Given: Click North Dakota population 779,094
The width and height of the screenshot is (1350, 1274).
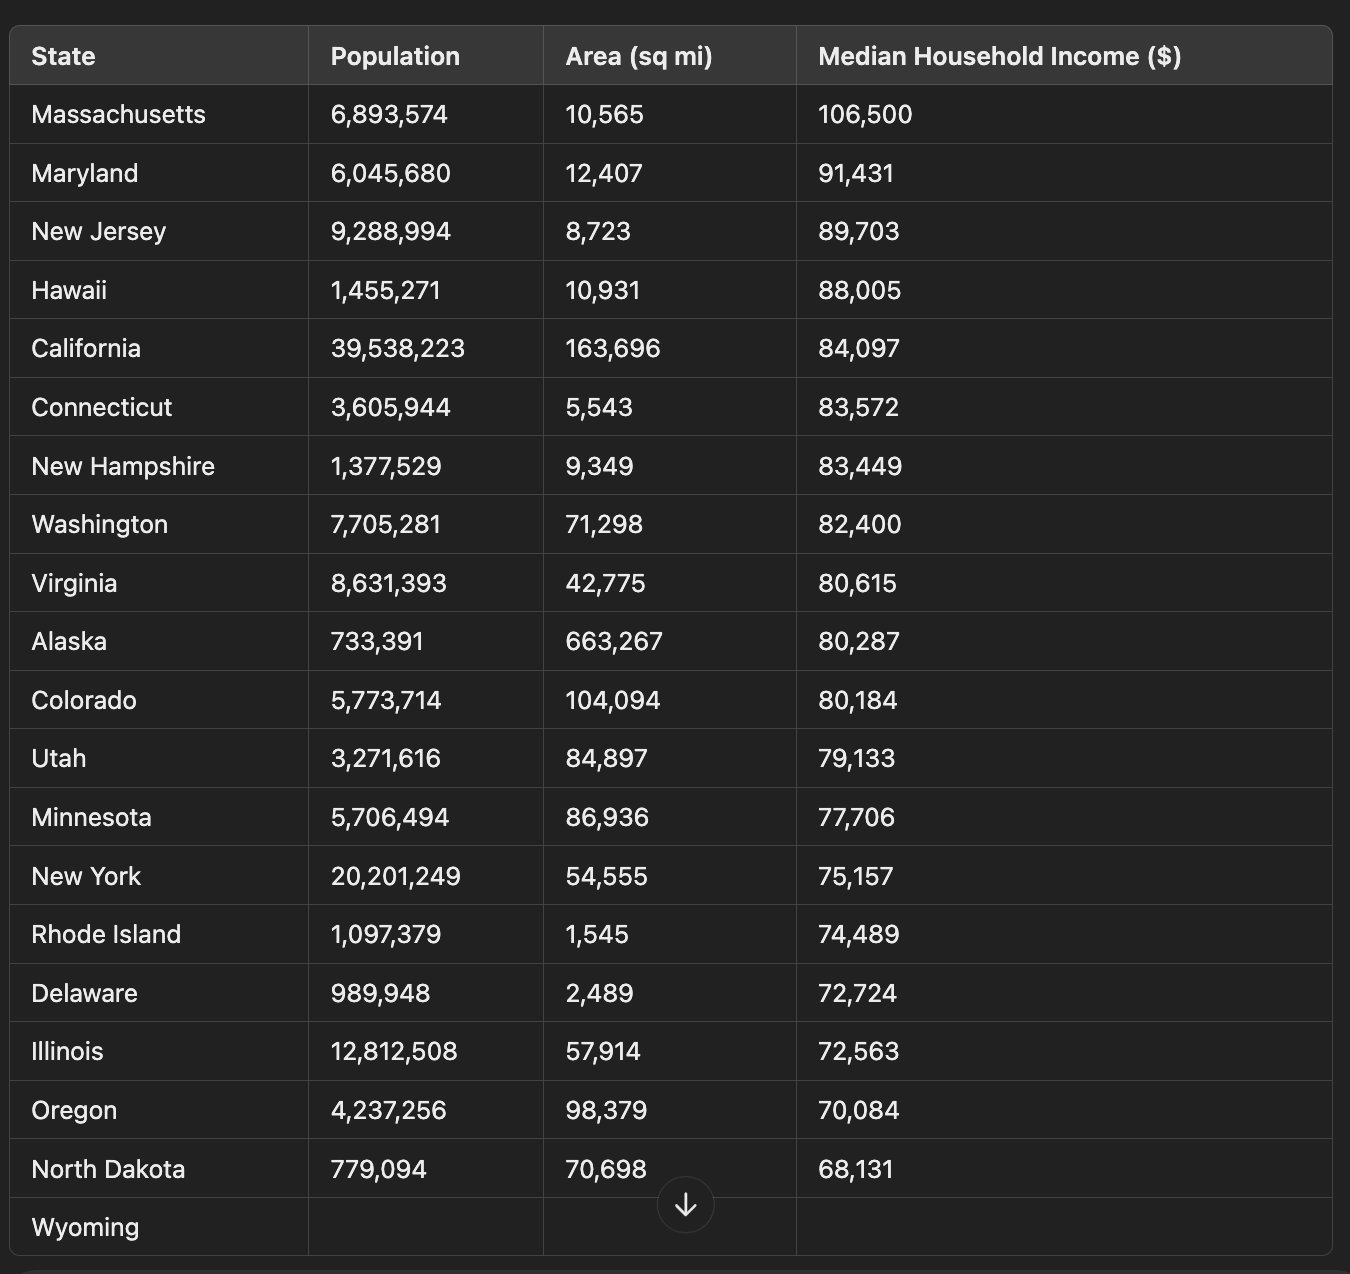Looking at the screenshot, I should tap(379, 1169).
